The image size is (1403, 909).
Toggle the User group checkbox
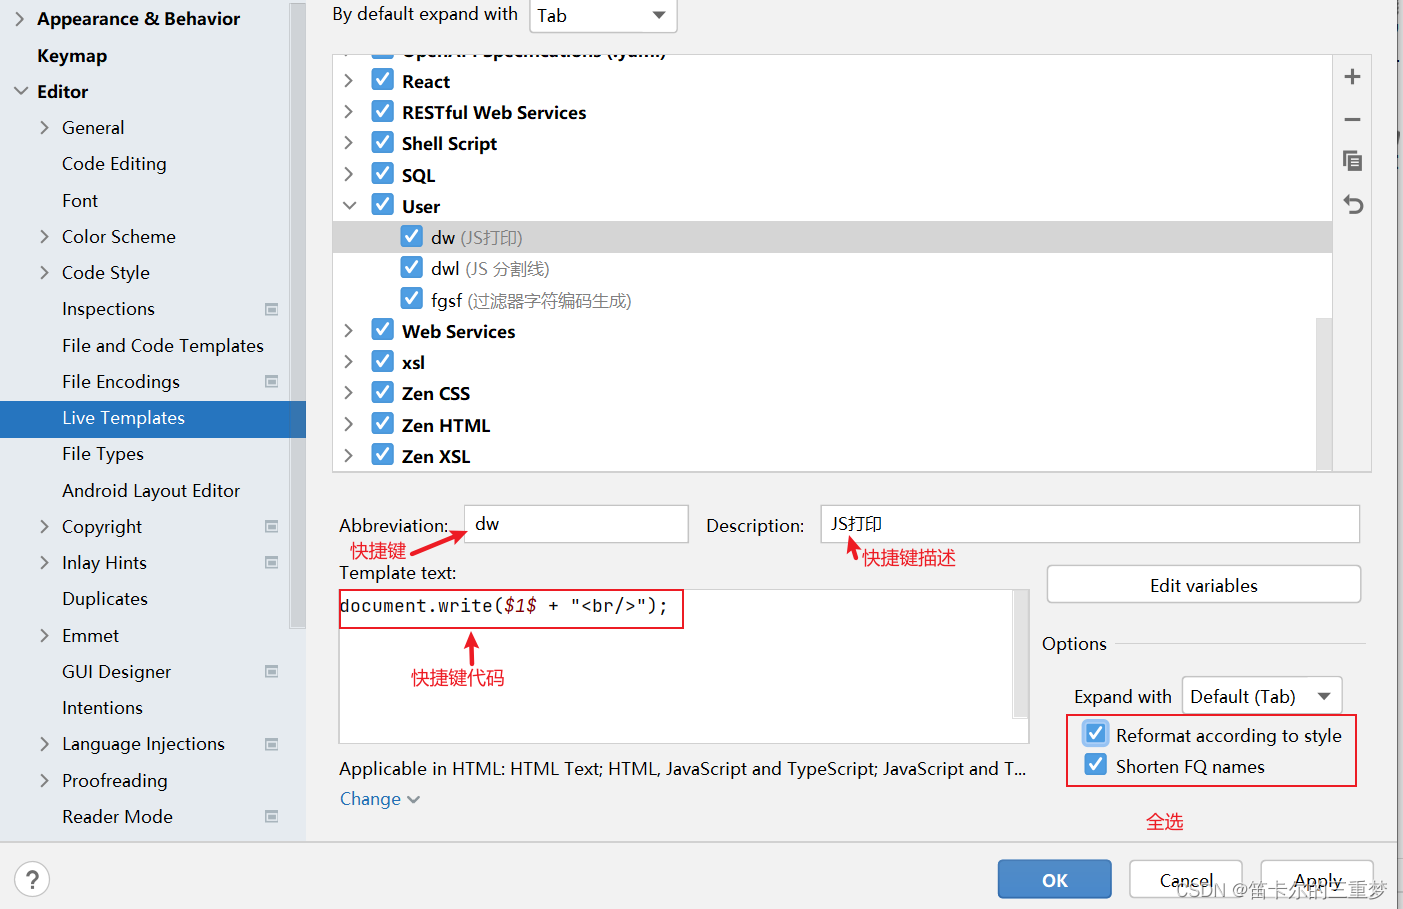pos(382,205)
